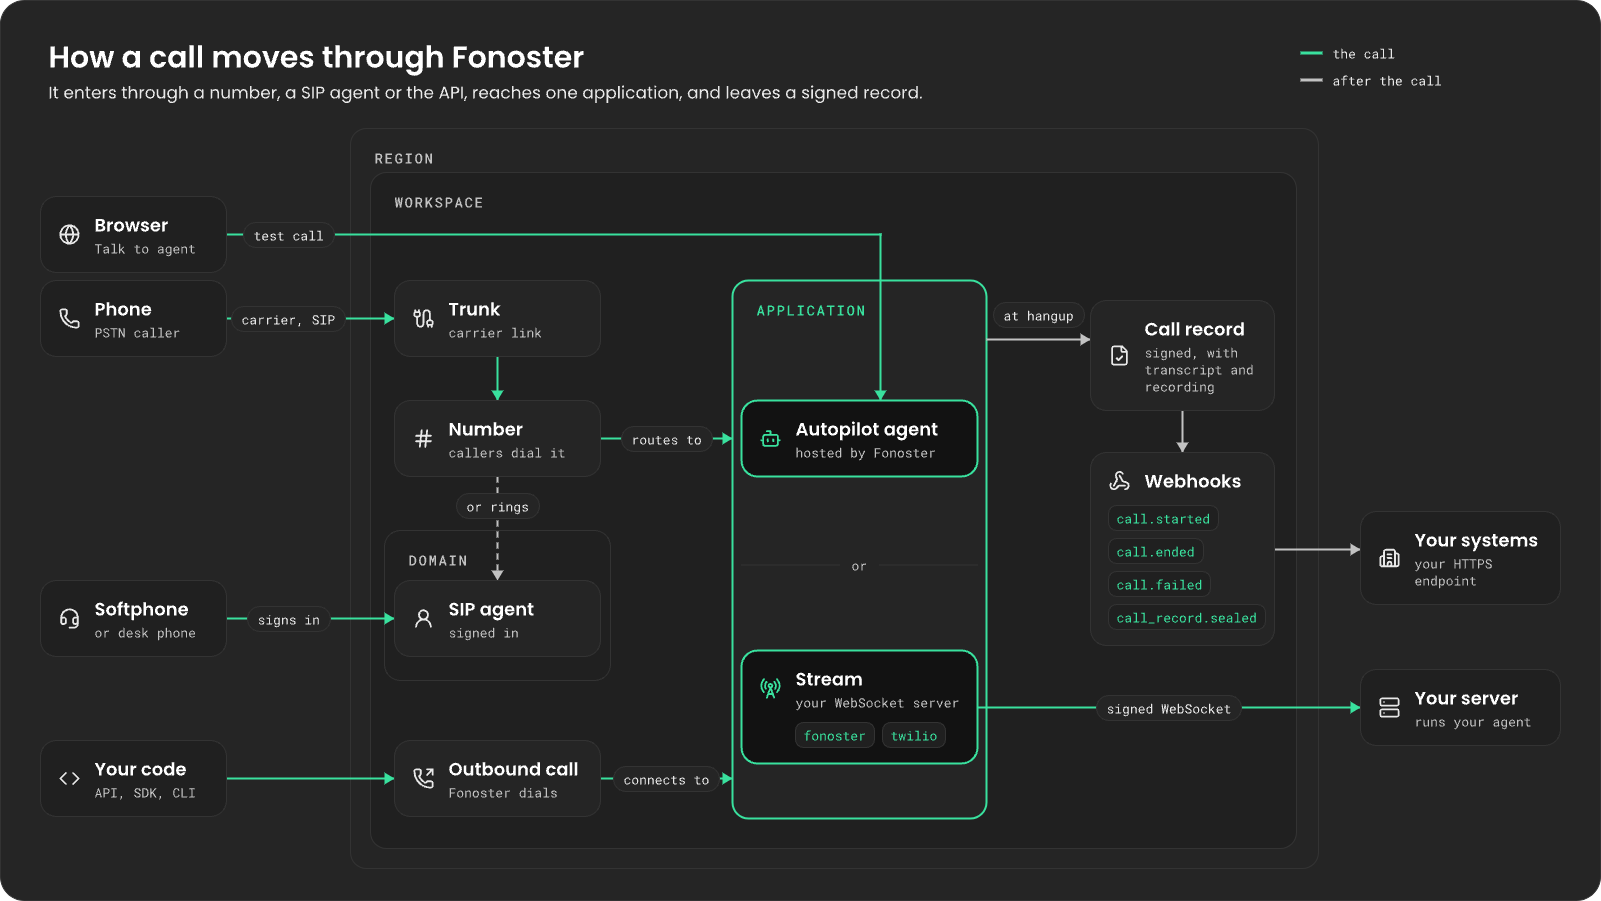Click the 'connects to' connector label
Image resolution: width=1601 pixels, height=901 pixels.
pos(666,780)
